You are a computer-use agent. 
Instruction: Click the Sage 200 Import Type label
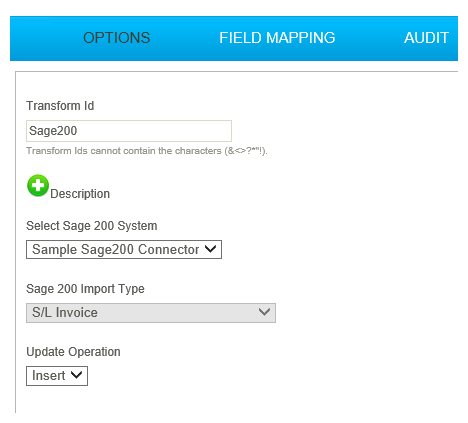click(x=85, y=289)
